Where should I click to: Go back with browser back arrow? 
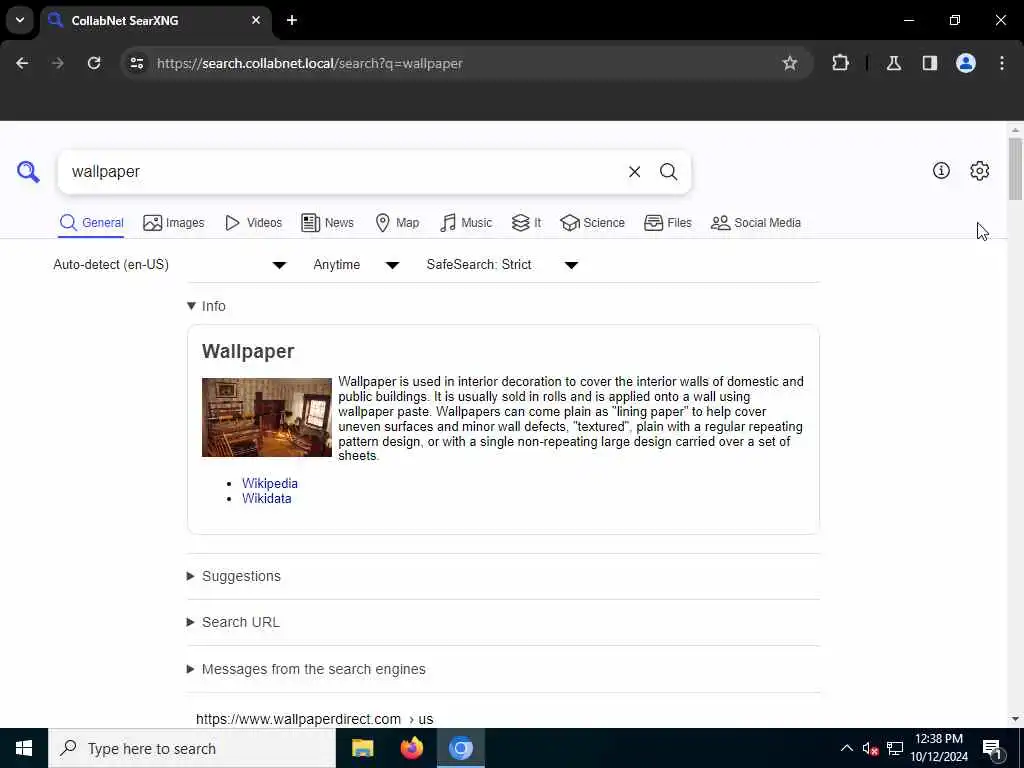point(22,63)
